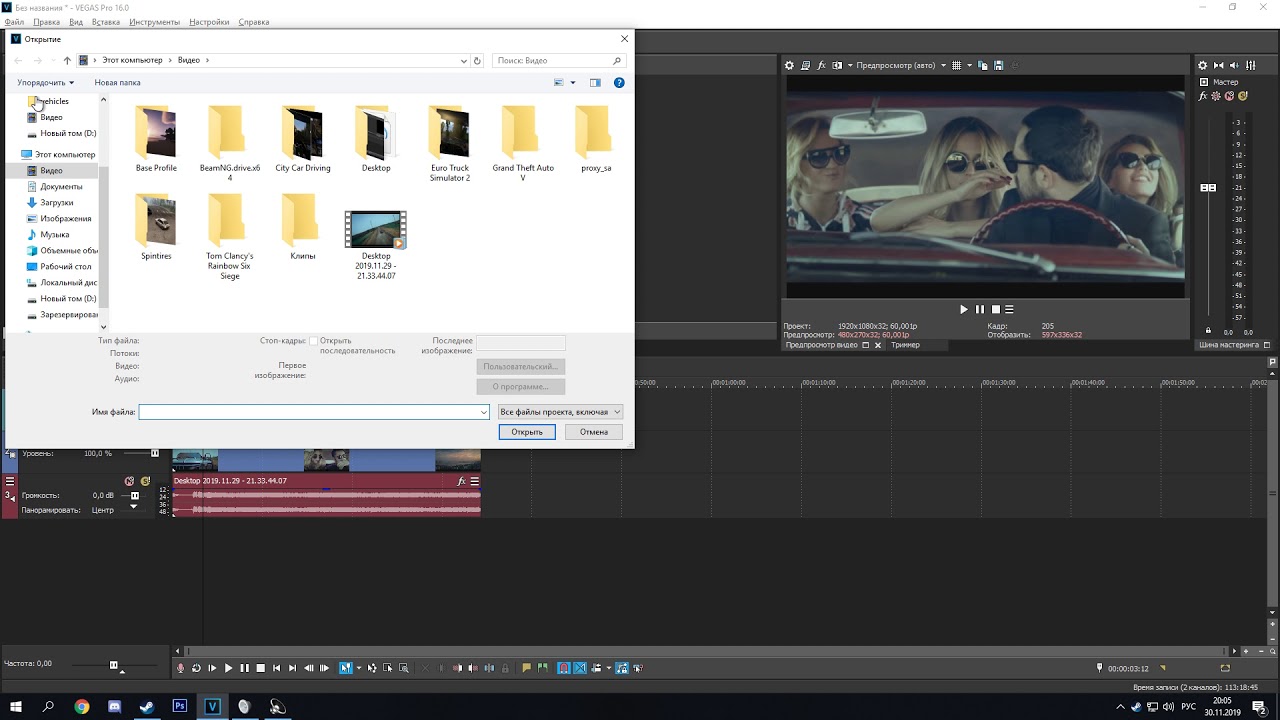Toggle loop playback in timeline transport

tap(196, 668)
